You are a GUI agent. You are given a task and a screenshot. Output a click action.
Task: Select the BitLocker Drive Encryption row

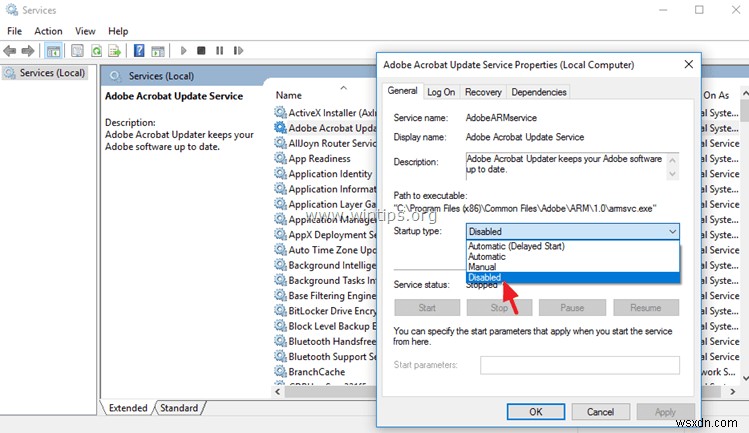[x=325, y=311]
